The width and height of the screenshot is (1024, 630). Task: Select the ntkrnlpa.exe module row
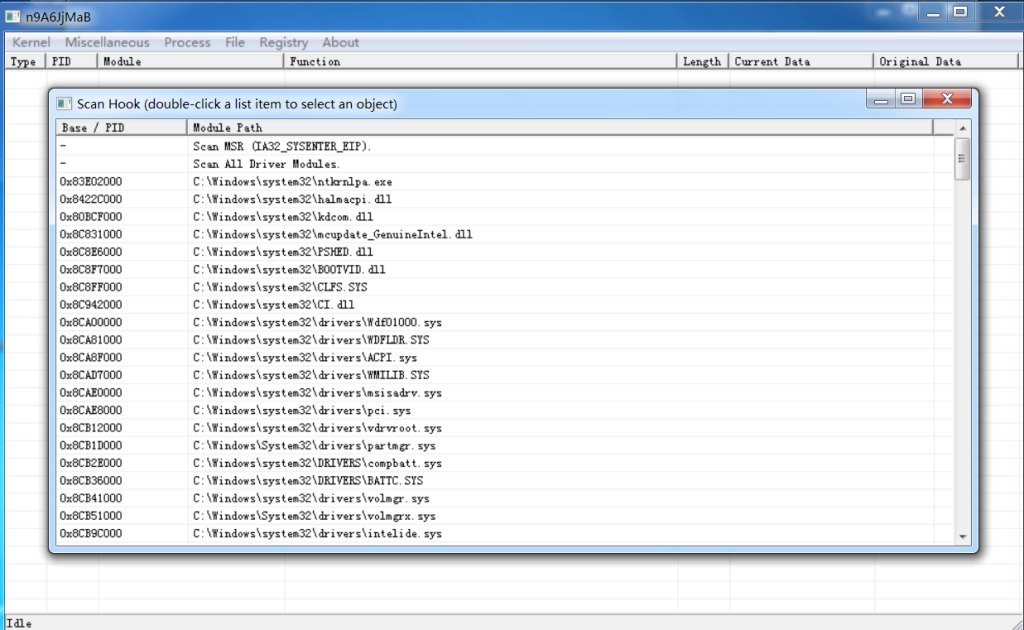(x=300, y=181)
